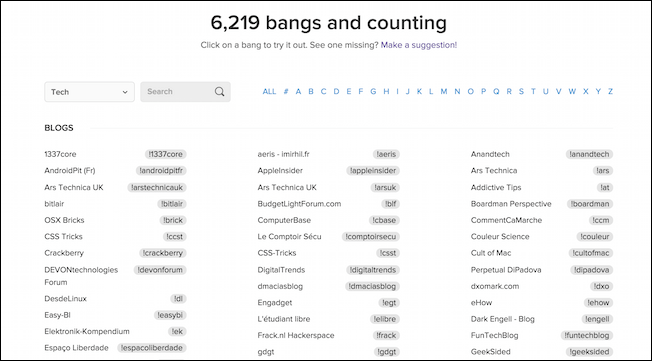Try the !androidpitfr bang
The image size is (652, 361).
pyautogui.click(x=161, y=171)
